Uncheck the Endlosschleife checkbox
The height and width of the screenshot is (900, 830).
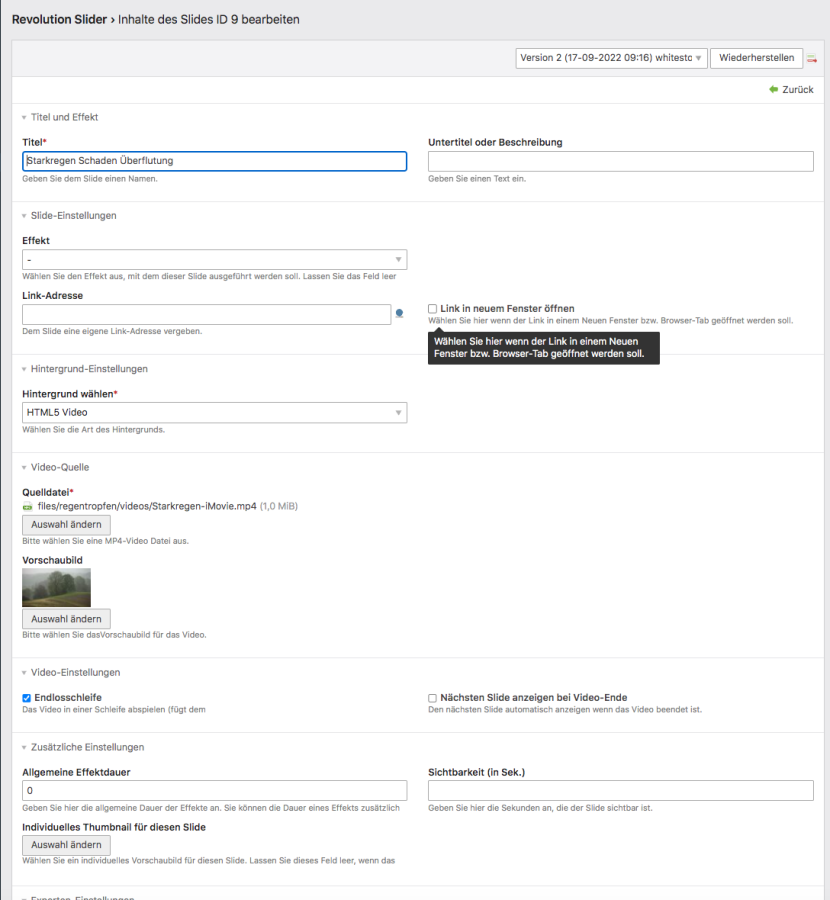(27, 698)
